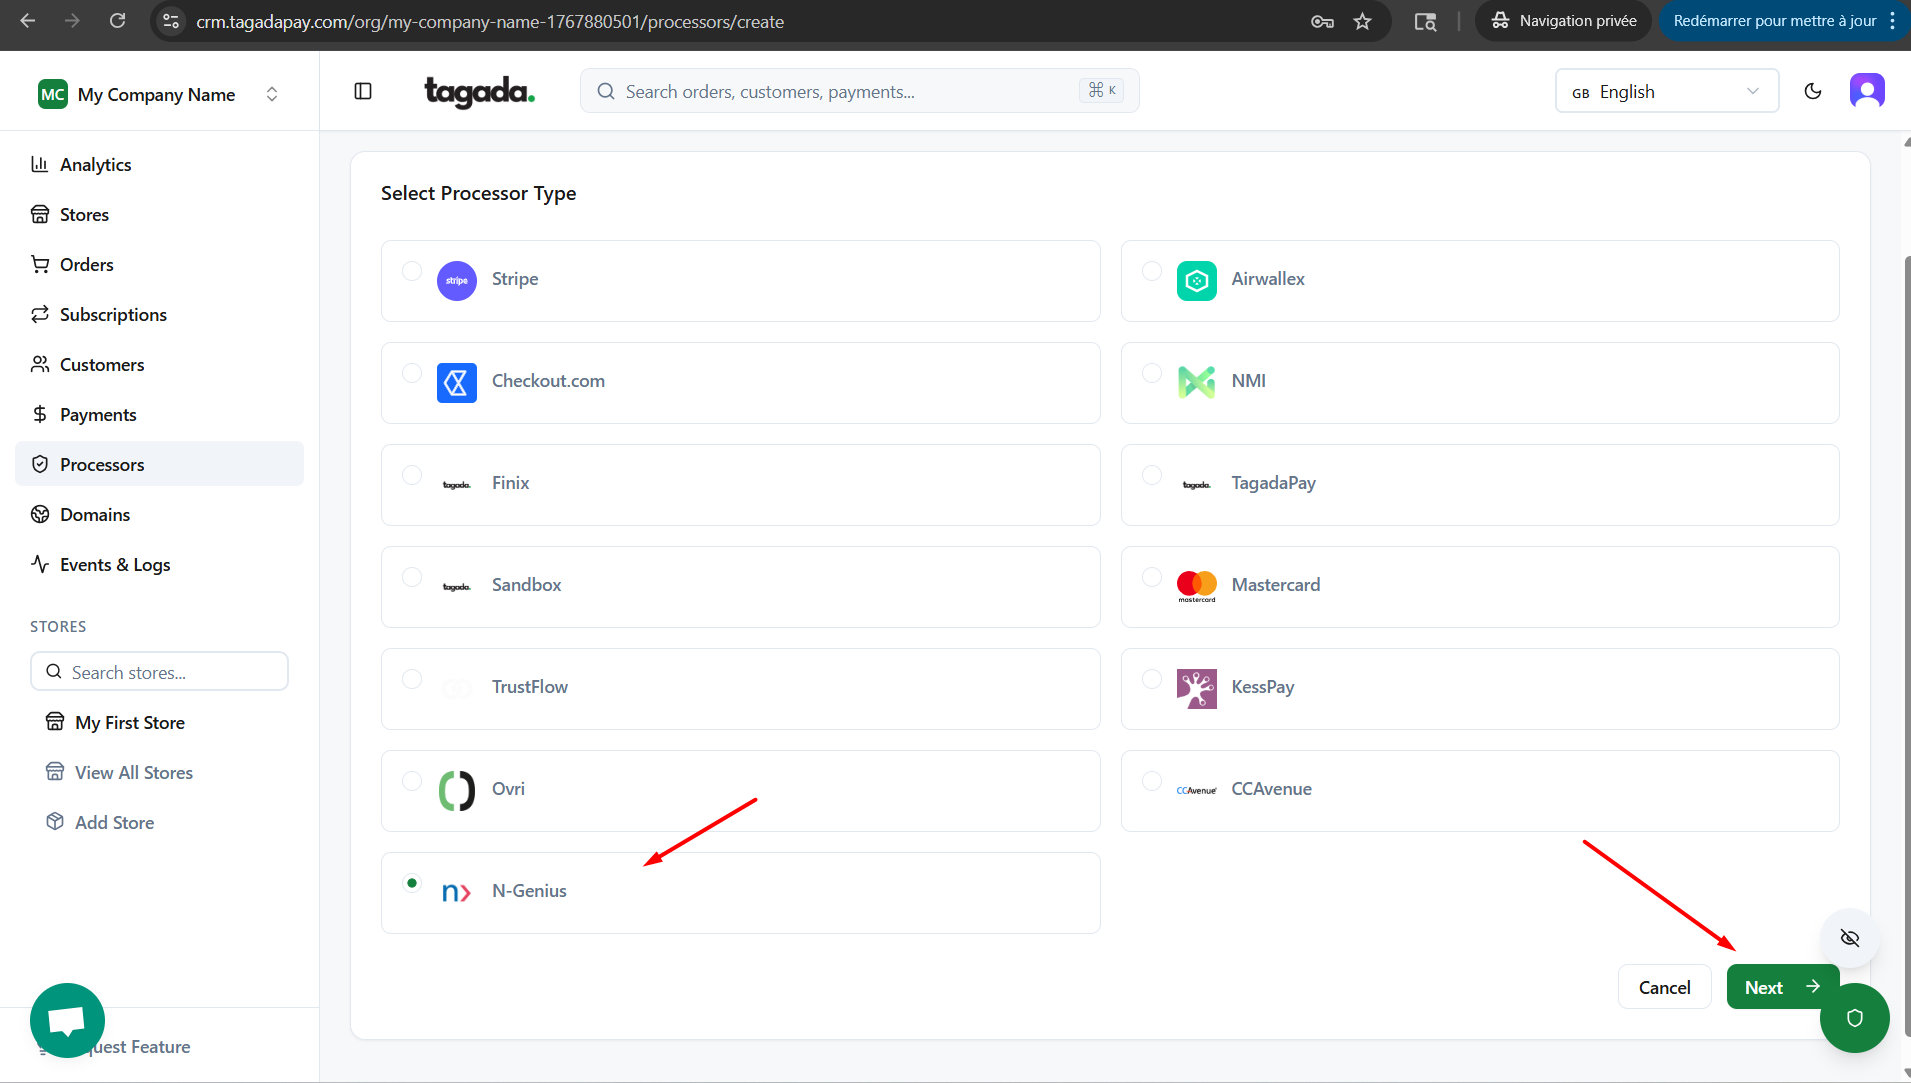Click the green shield floating button
The width and height of the screenshot is (1911, 1083).
pyautogui.click(x=1854, y=1018)
